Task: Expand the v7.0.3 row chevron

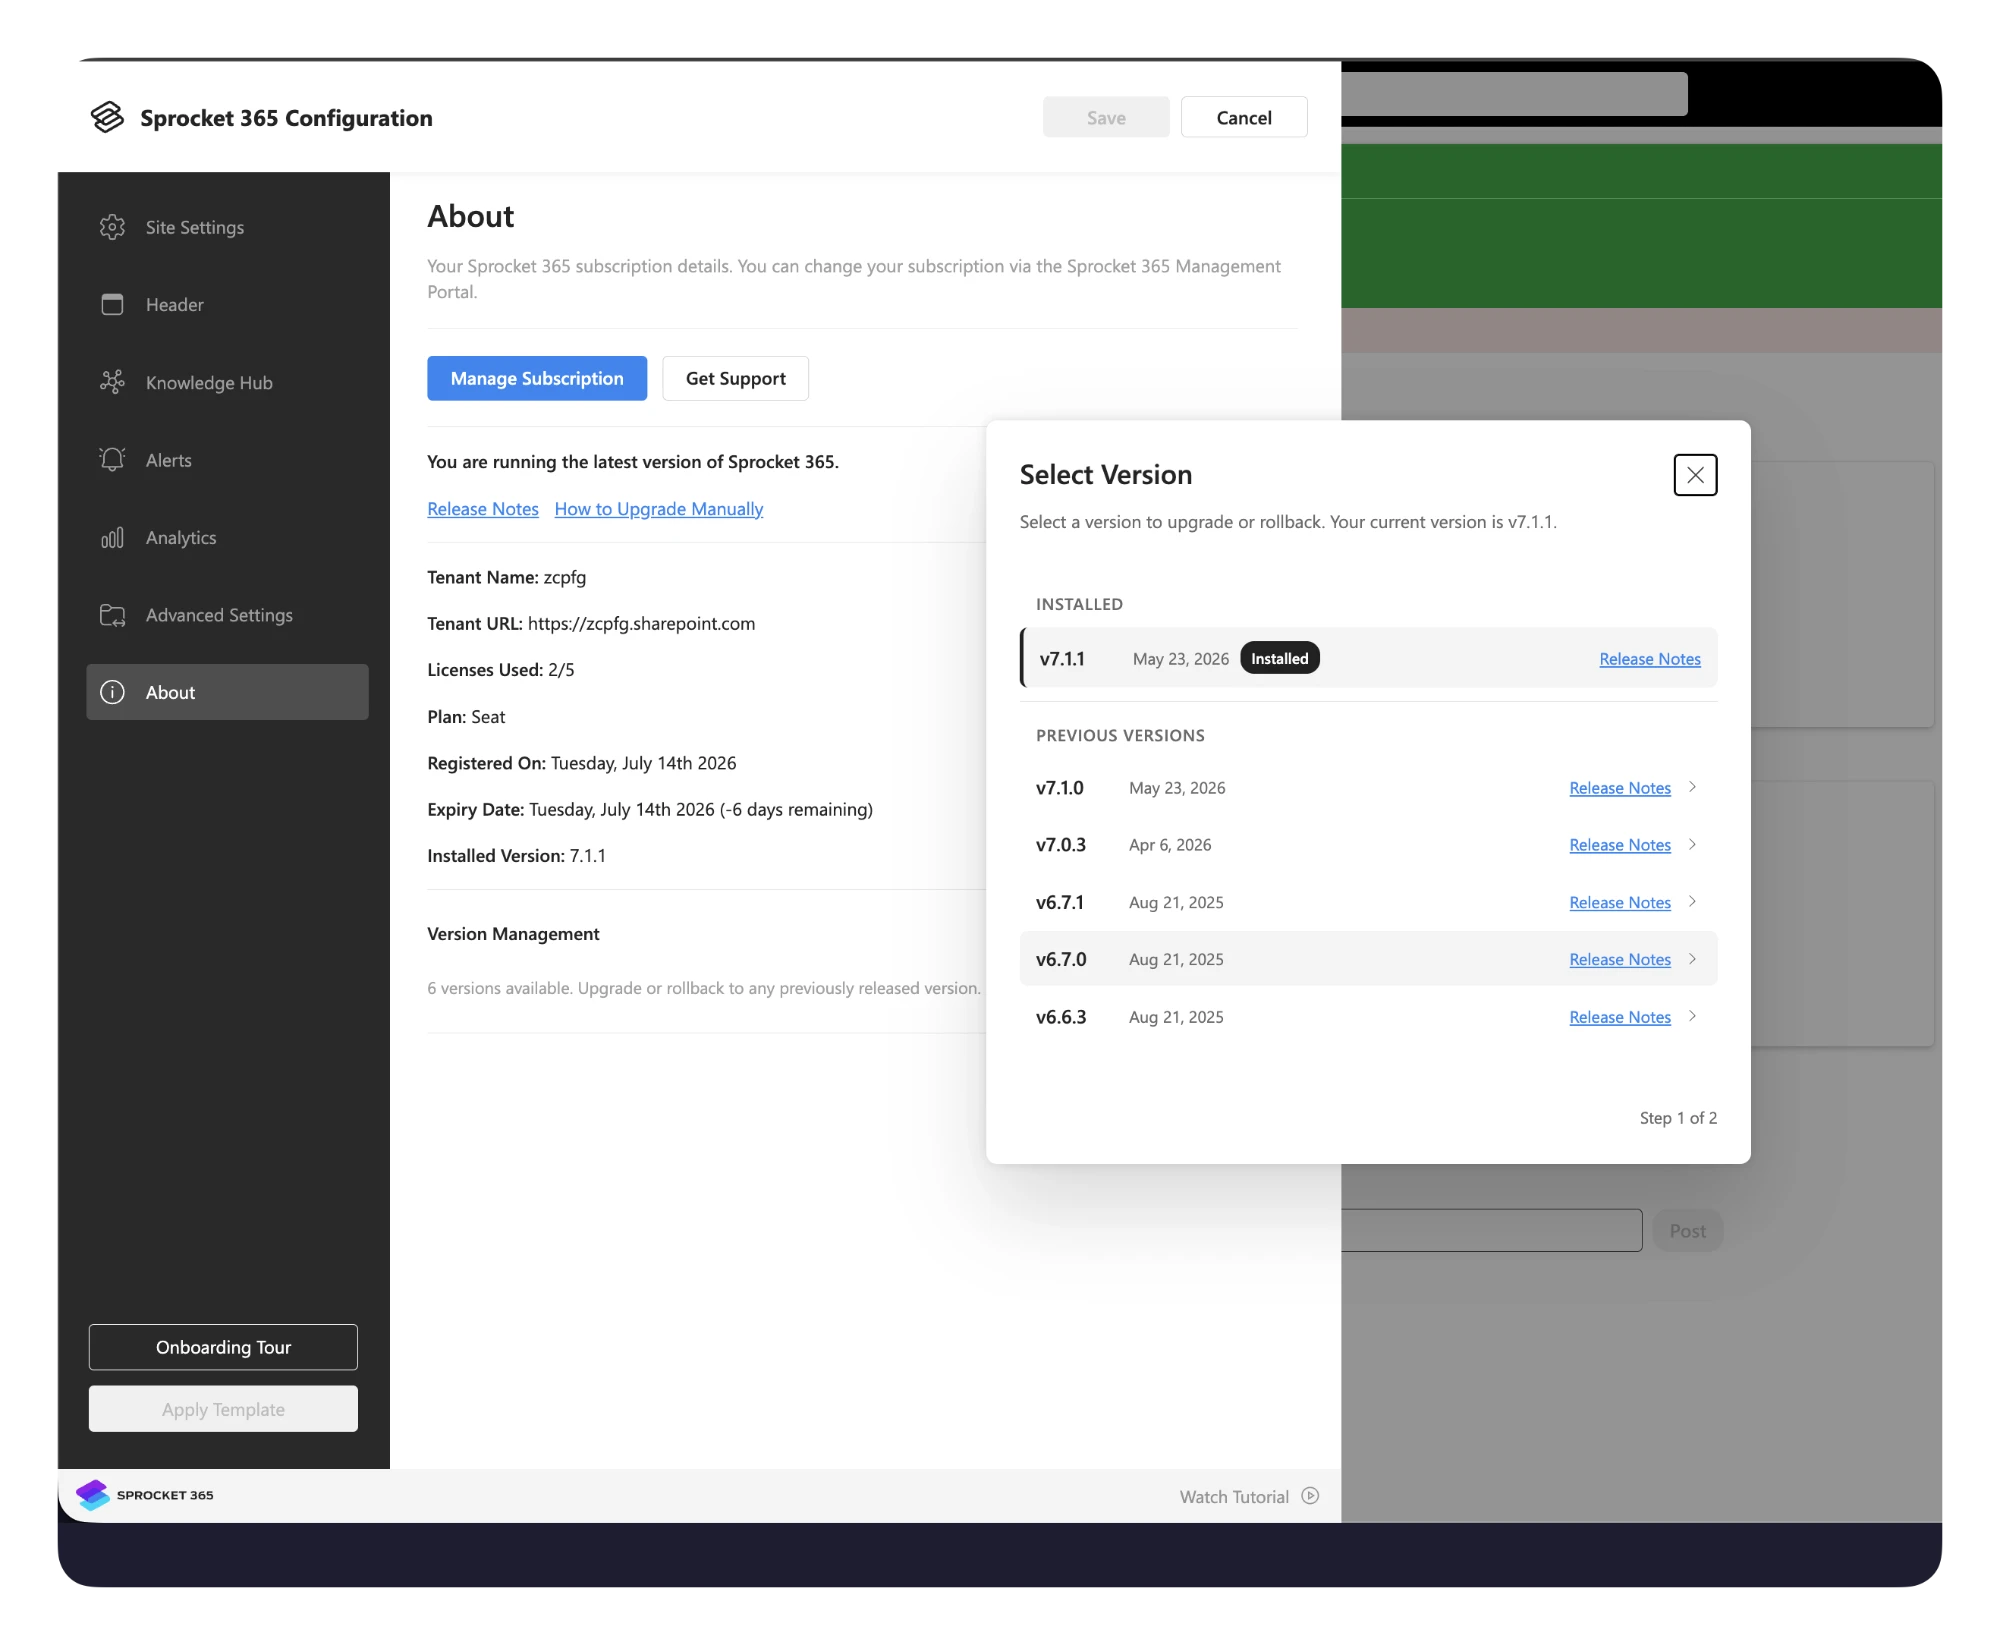Action: [1692, 844]
